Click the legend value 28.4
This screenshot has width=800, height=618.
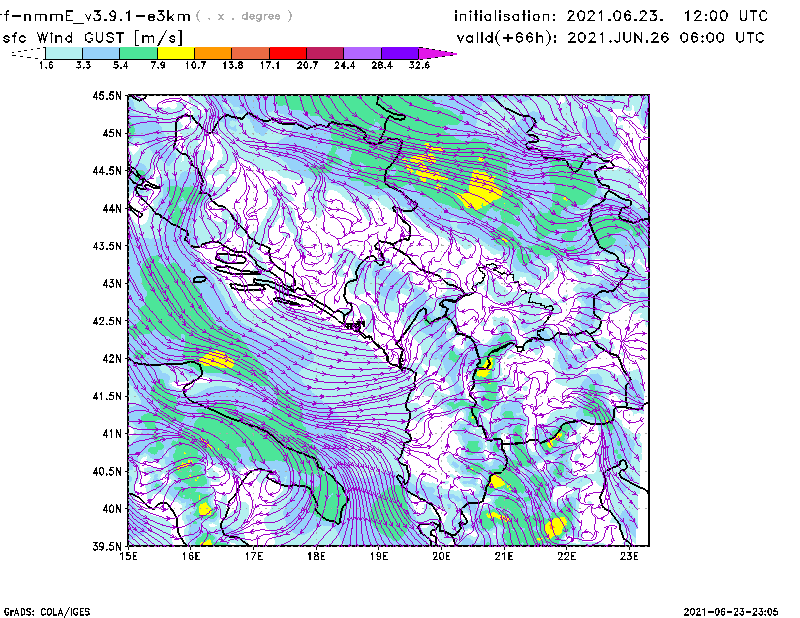[x=382, y=65]
